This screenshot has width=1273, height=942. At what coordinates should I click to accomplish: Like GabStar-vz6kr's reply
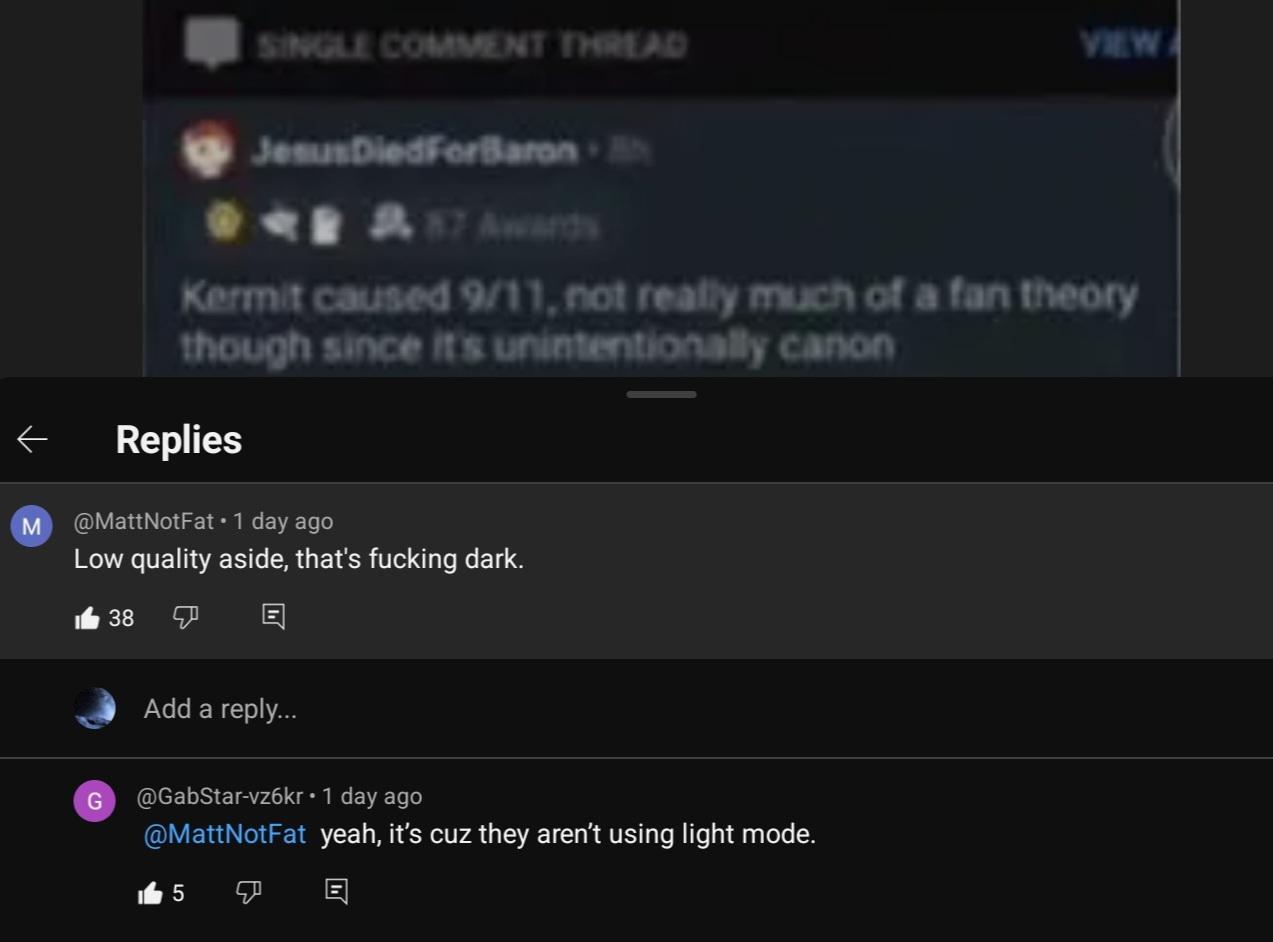[x=151, y=893]
